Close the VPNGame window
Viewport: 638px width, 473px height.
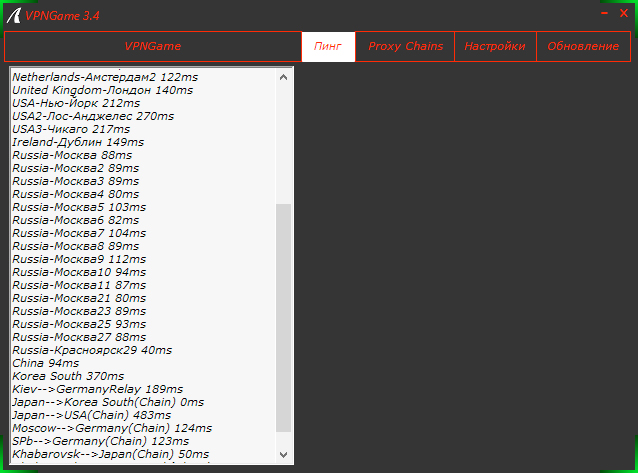624,13
